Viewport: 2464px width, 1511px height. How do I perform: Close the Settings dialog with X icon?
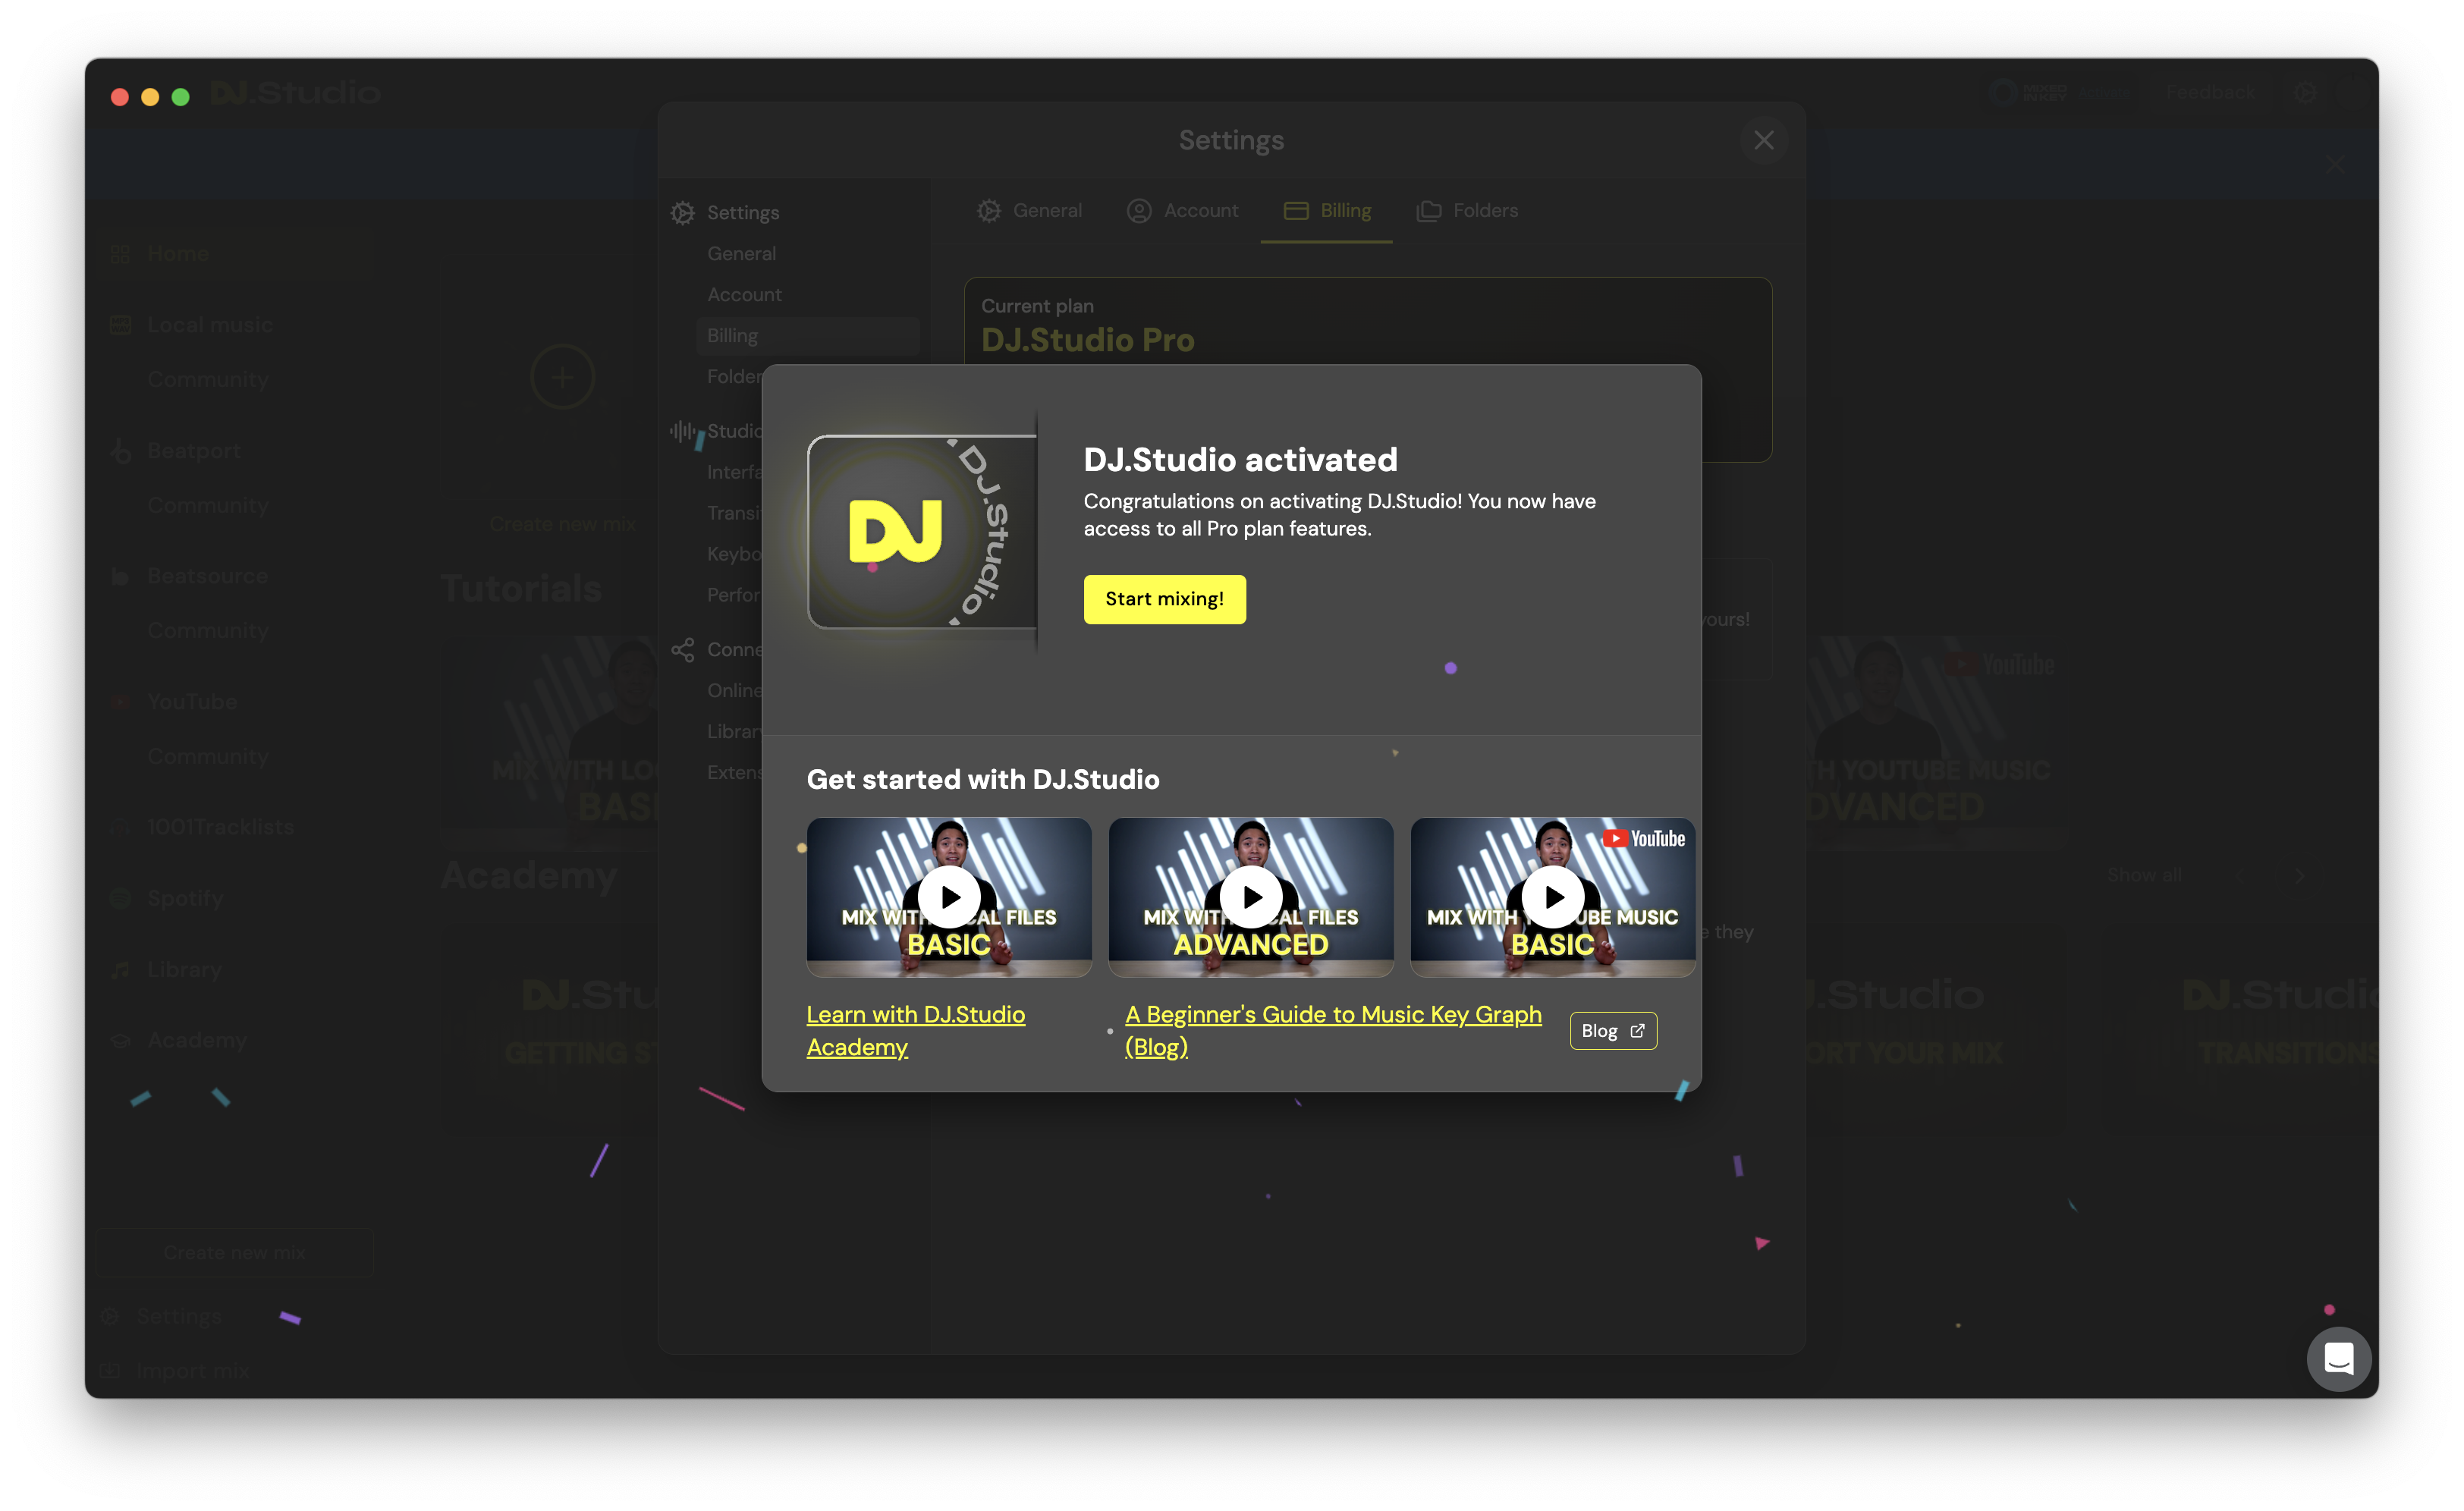(1763, 141)
